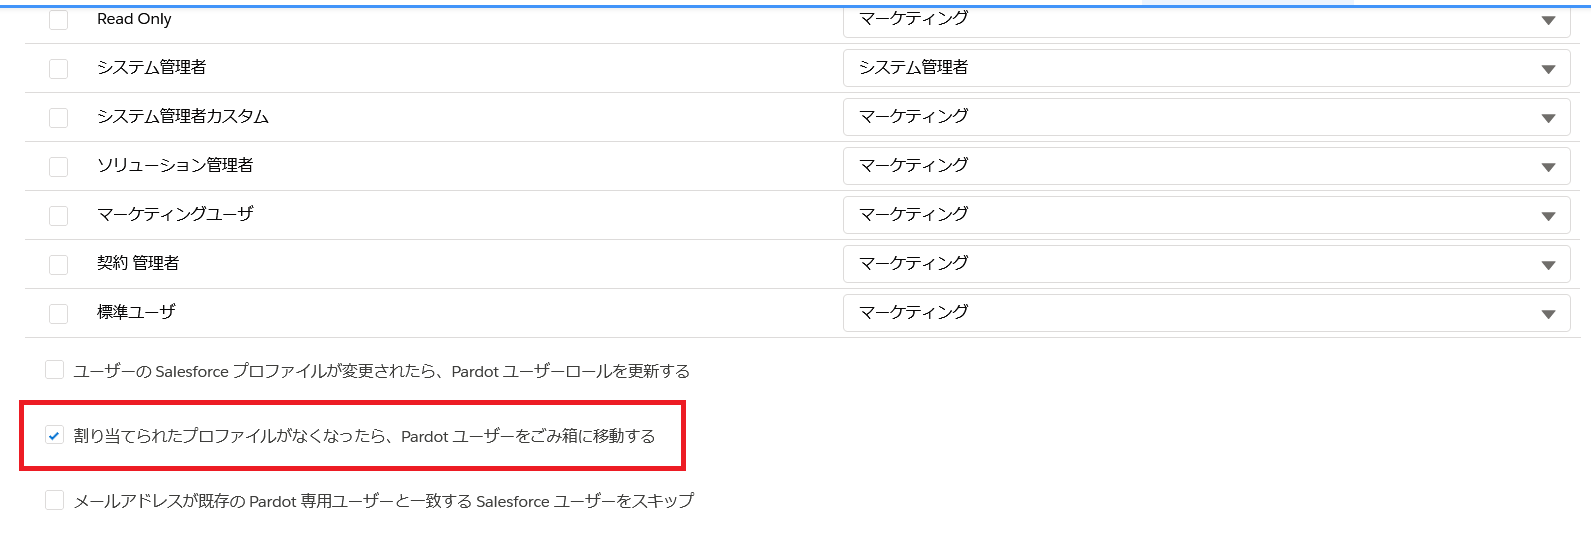Expand role dropdown for マーケティングユーザ row

[x=1207, y=215]
